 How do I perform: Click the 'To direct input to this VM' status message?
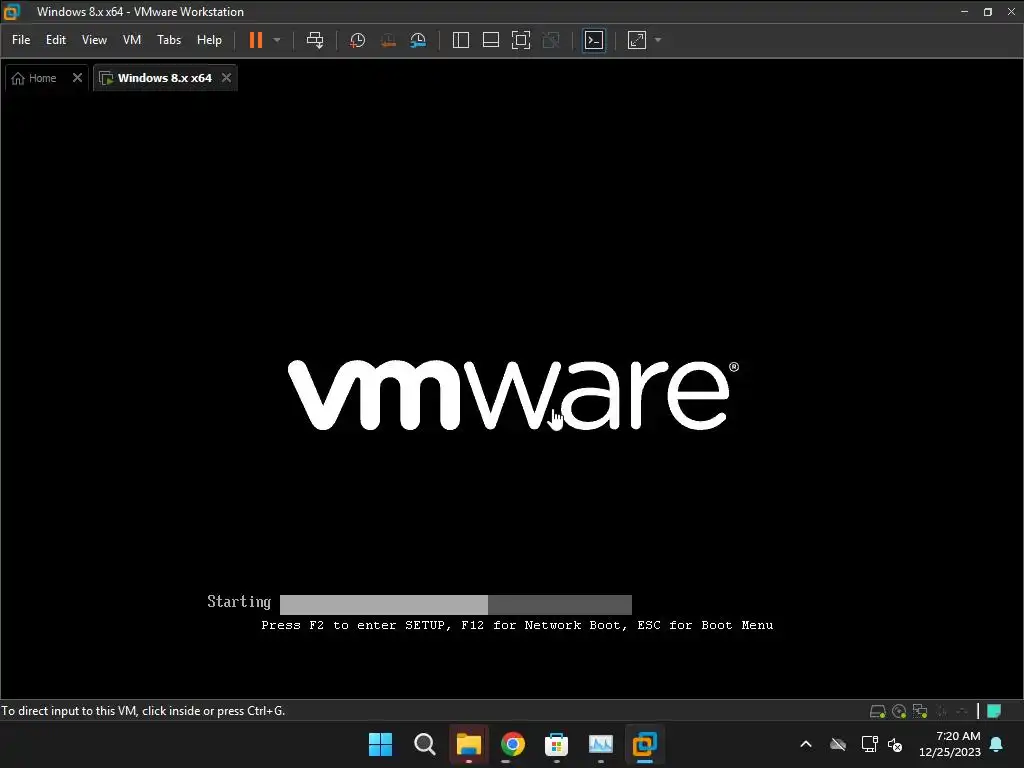click(x=143, y=711)
